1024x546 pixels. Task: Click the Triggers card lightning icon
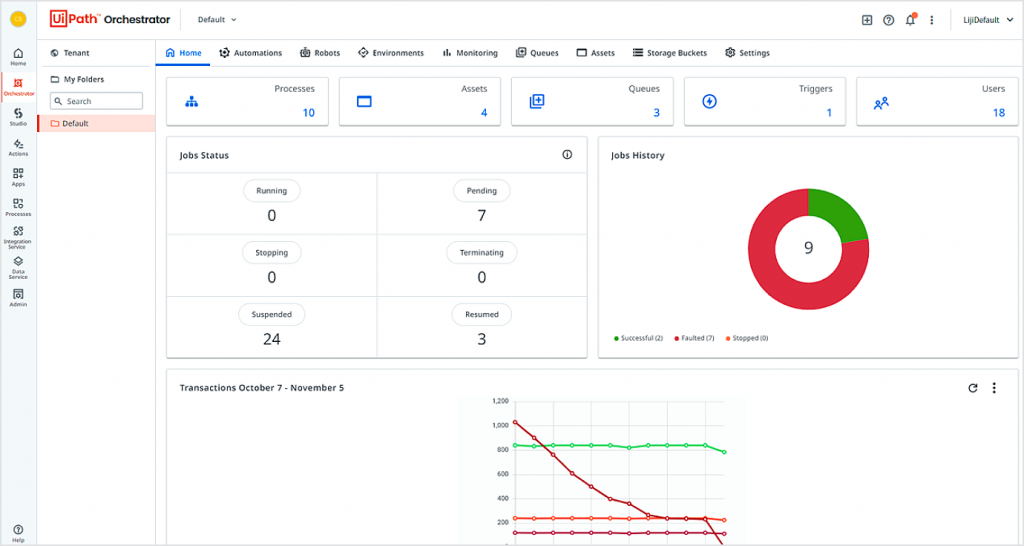pos(709,101)
